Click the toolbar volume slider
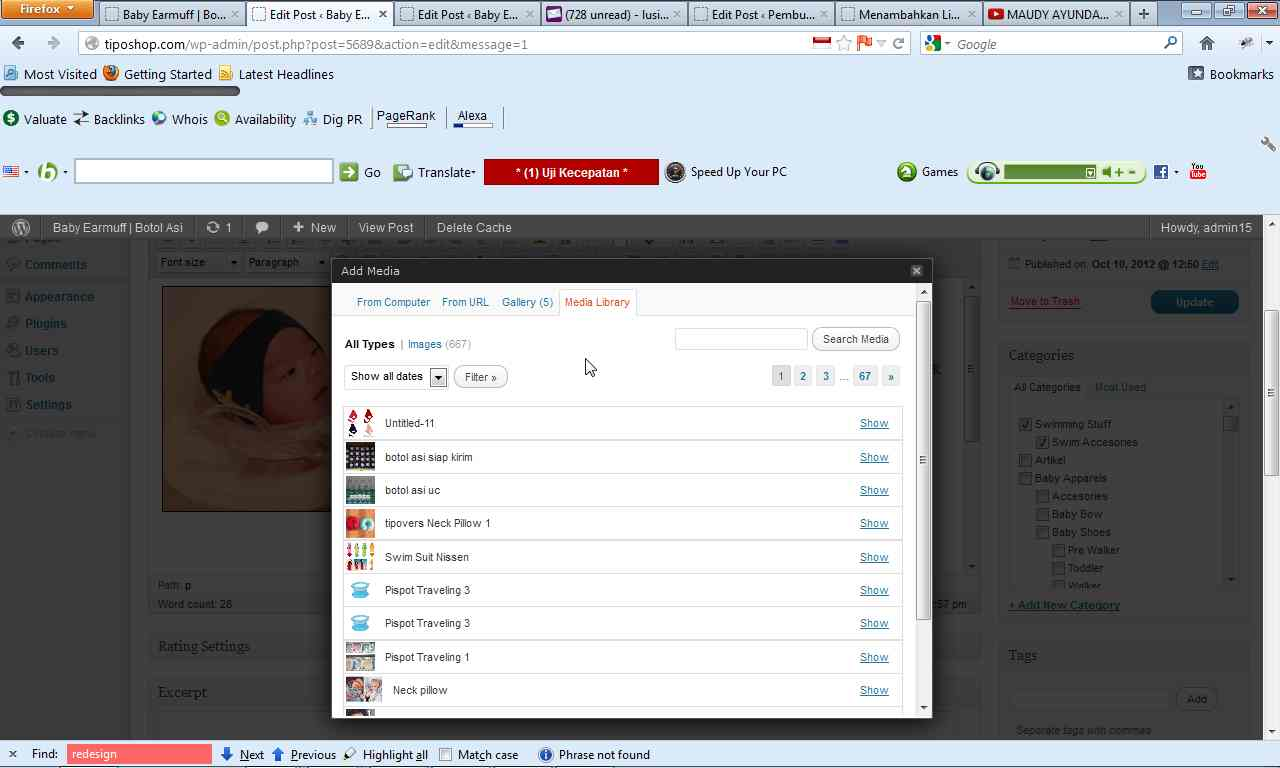The width and height of the screenshot is (1280, 768). tap(1044, 172)
